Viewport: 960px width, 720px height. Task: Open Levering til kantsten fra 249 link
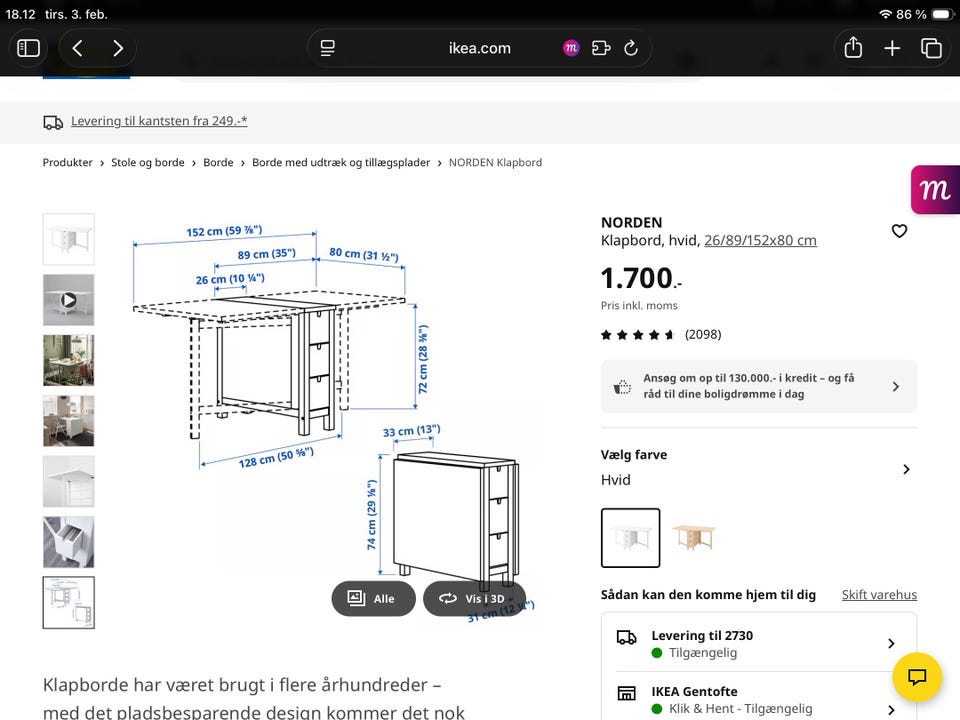(x=159, y=121)
